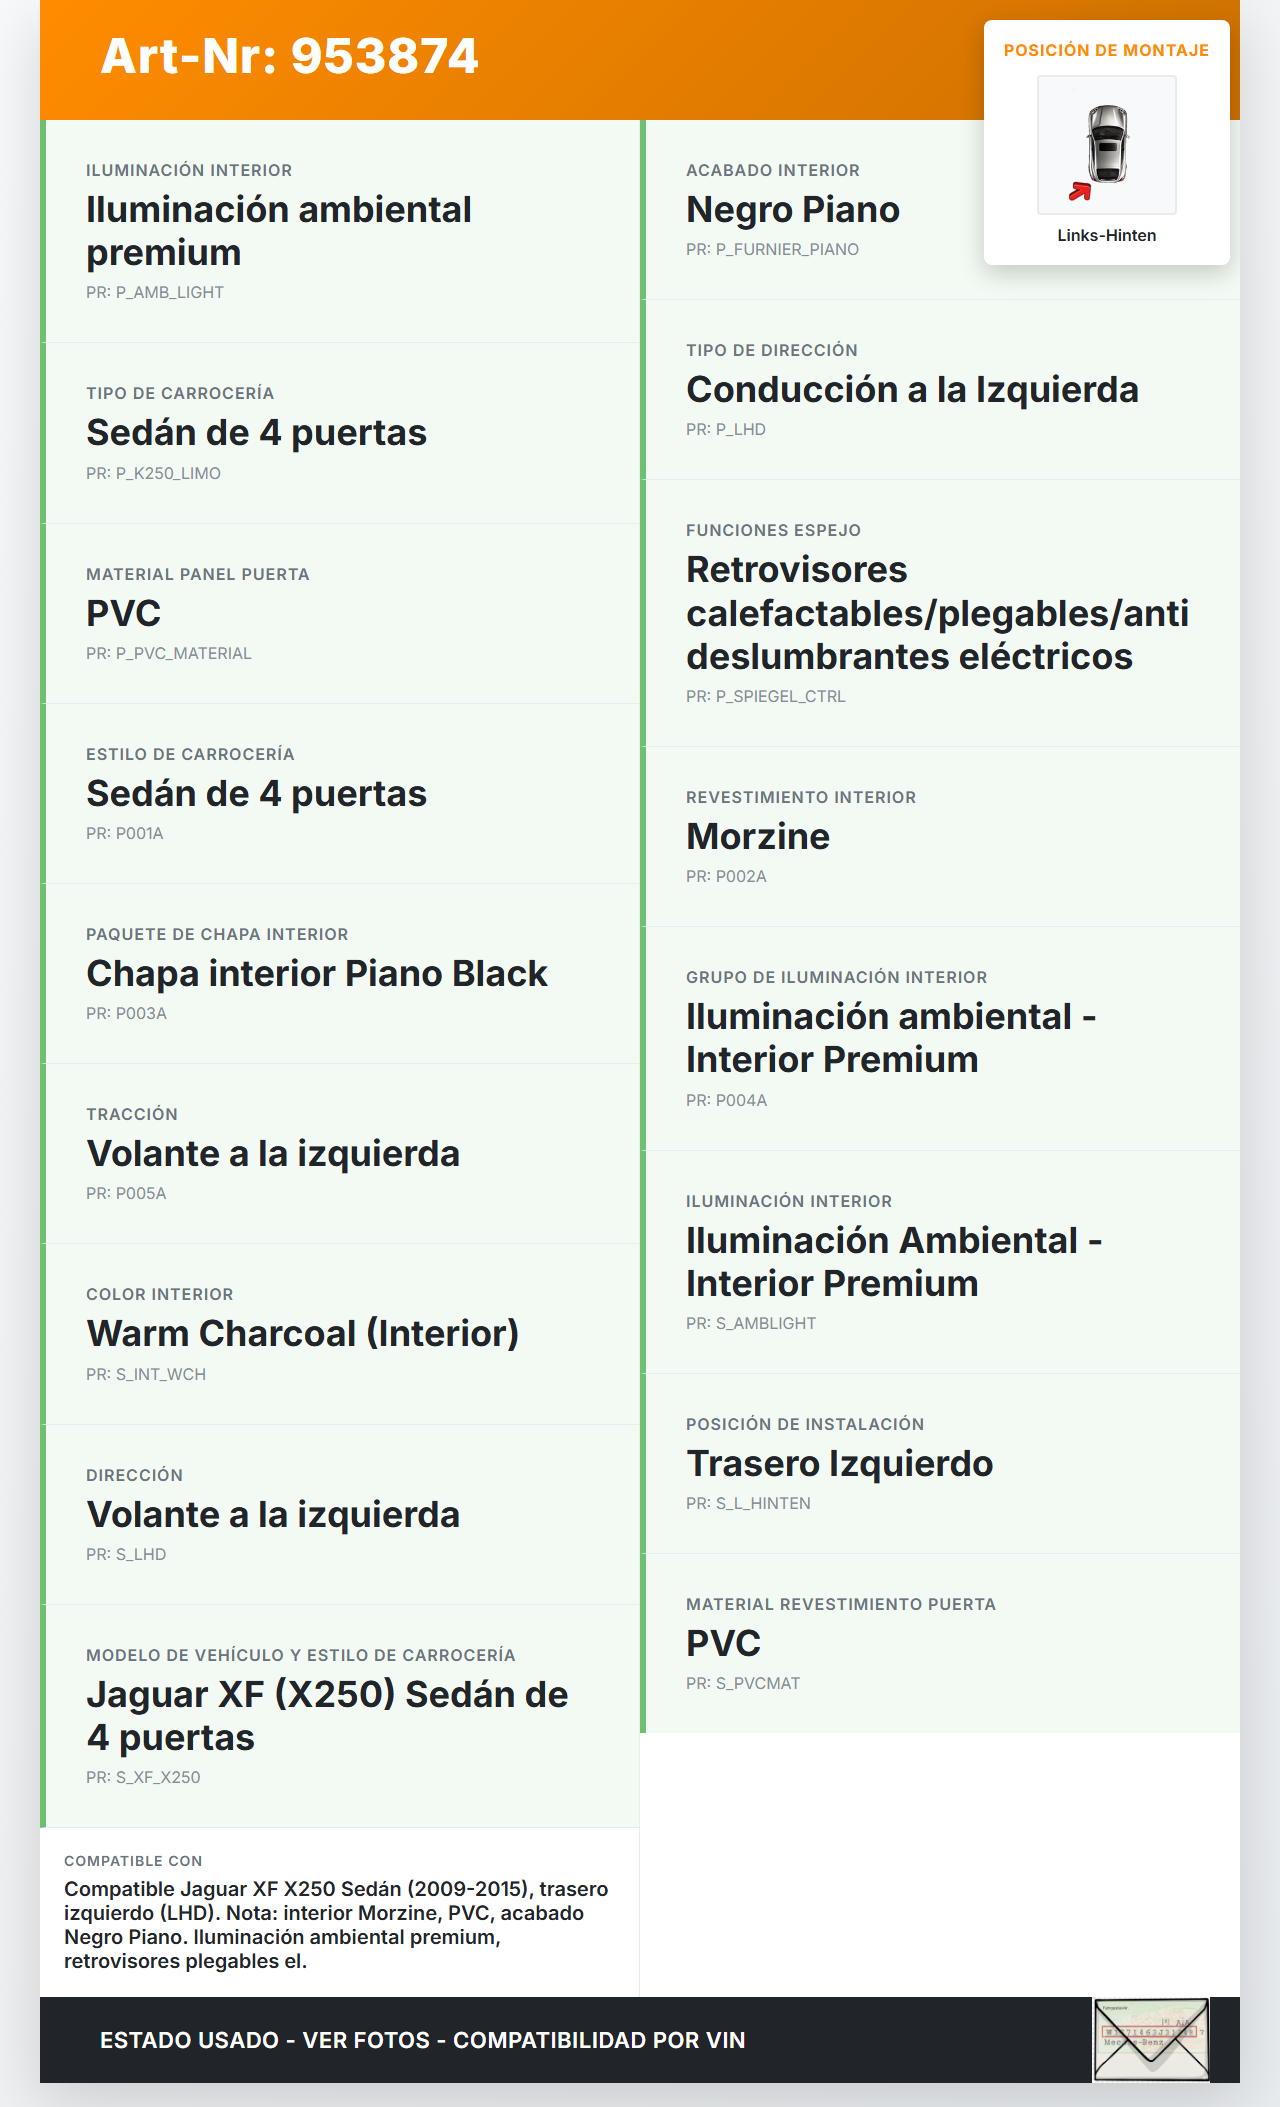This screenshot has width=1280, height=2107.
Task: Click the car mounting position diagram
Action: [1107, 144]
